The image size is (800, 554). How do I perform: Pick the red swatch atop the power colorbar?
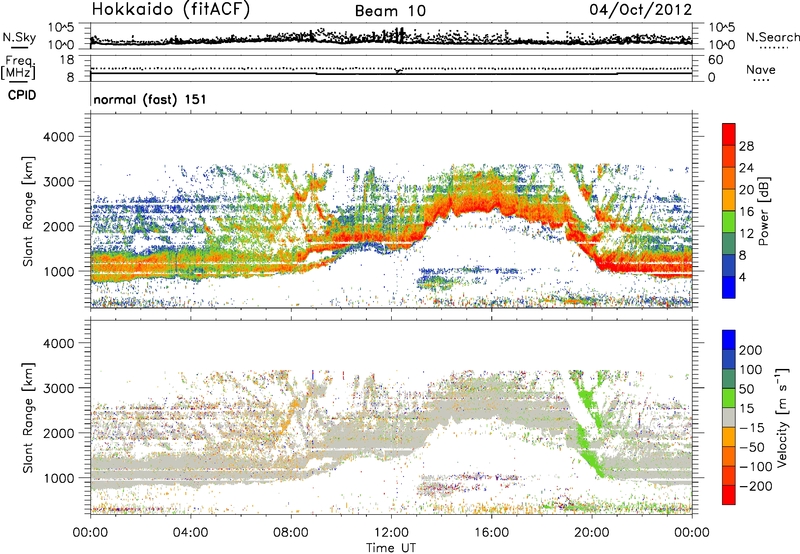tap(729, 135)
